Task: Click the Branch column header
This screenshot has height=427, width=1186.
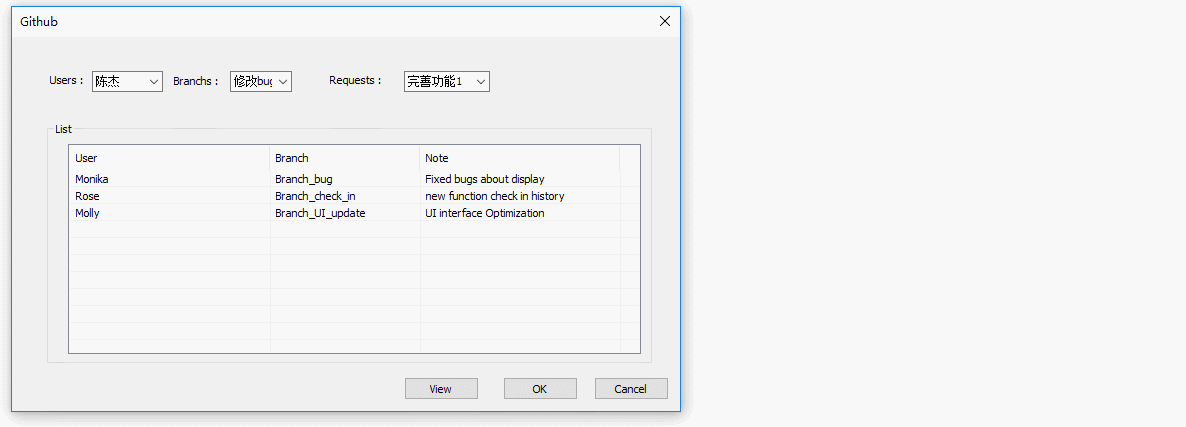Action: (344, 158)
